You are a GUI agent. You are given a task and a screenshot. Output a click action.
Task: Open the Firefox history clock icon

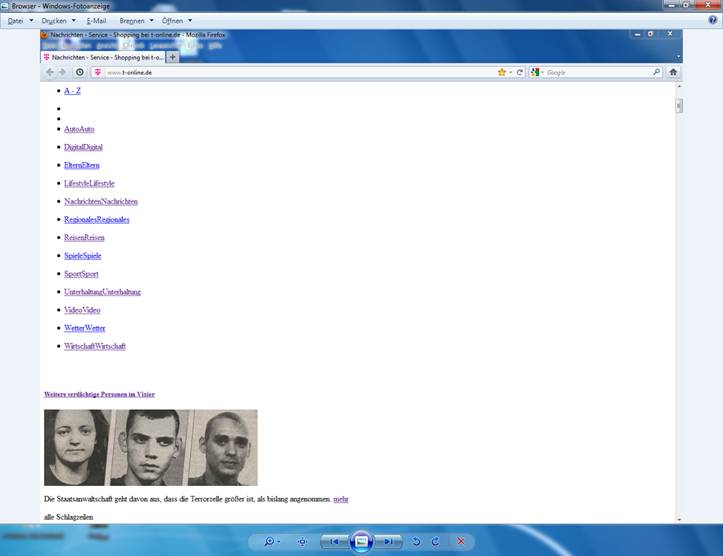coord(80,72)
